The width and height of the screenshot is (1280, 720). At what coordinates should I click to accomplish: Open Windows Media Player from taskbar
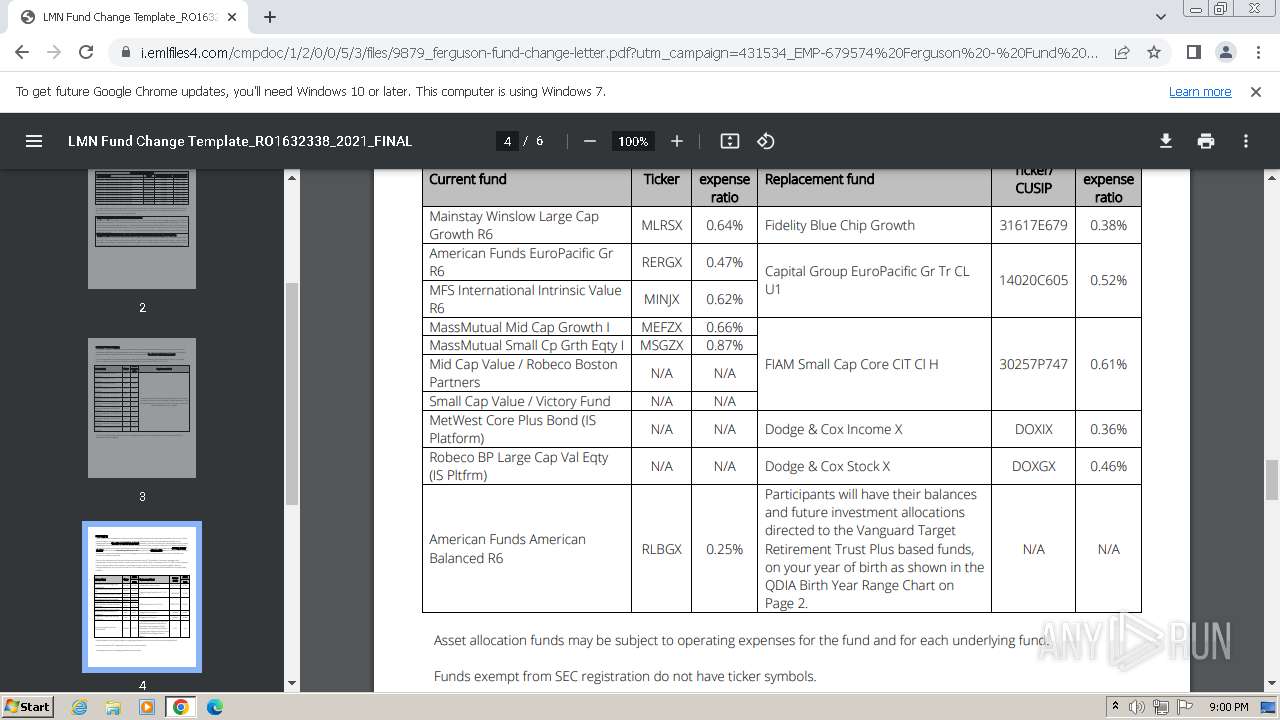coord(147,707)
